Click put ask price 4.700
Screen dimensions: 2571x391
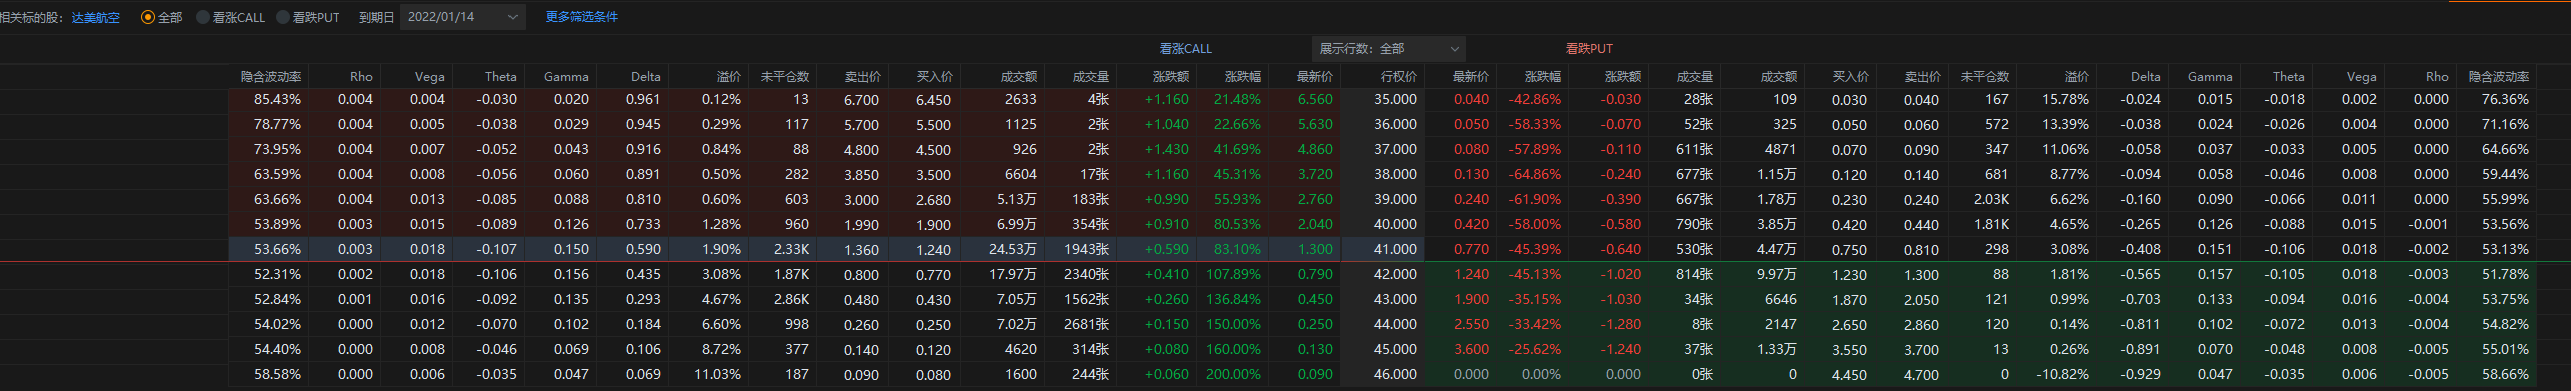point(1921,375)
